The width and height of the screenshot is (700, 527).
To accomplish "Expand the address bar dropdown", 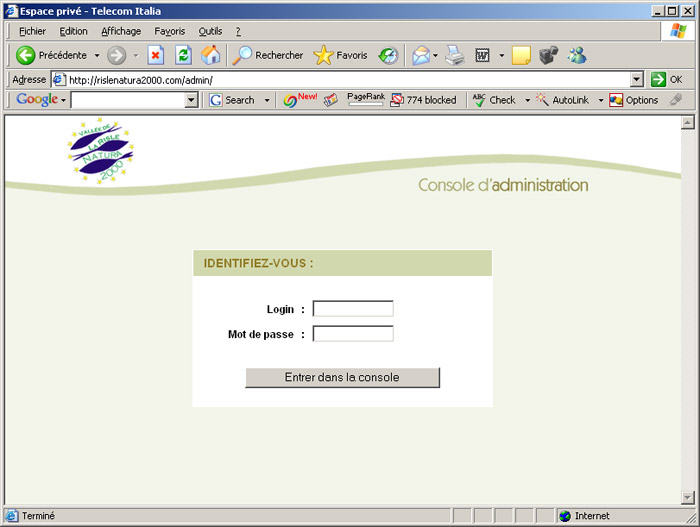I will (637, 80).
